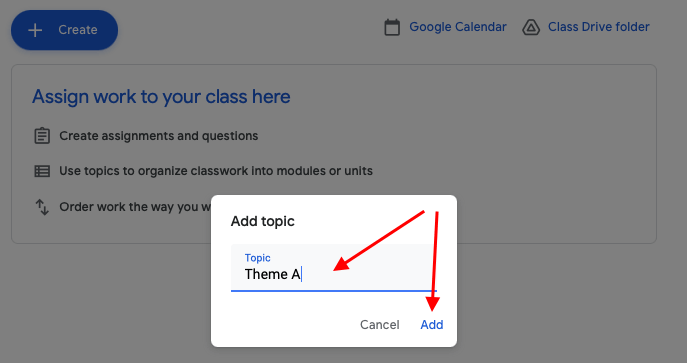Click the Create button label
This screenshot has width=687, height=363.
click(78, 30)
